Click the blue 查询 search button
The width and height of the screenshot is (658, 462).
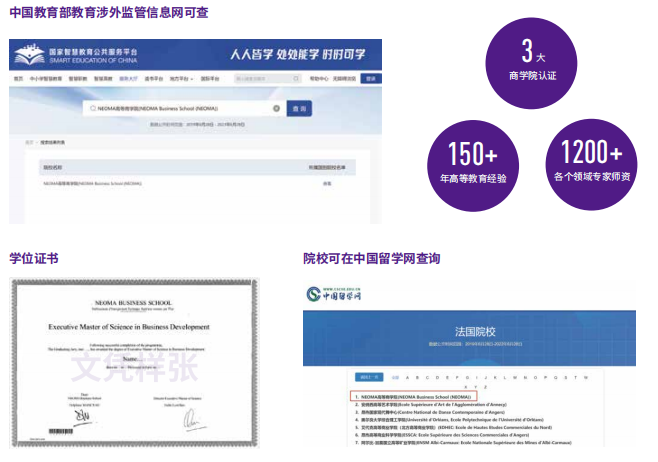(299, 108)
